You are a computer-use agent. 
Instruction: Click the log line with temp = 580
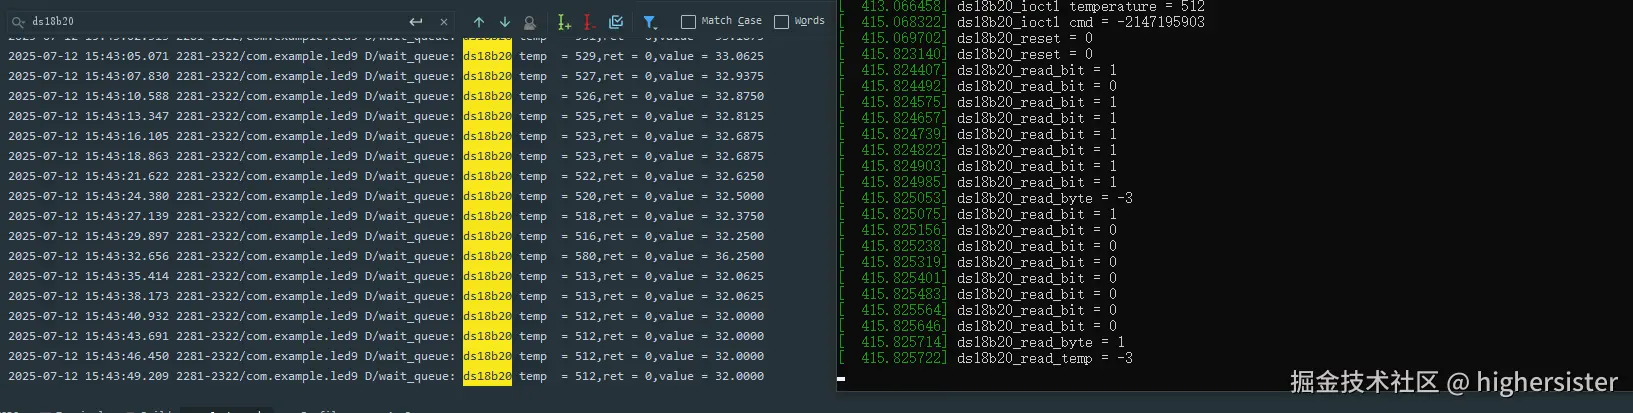point(386,256)
